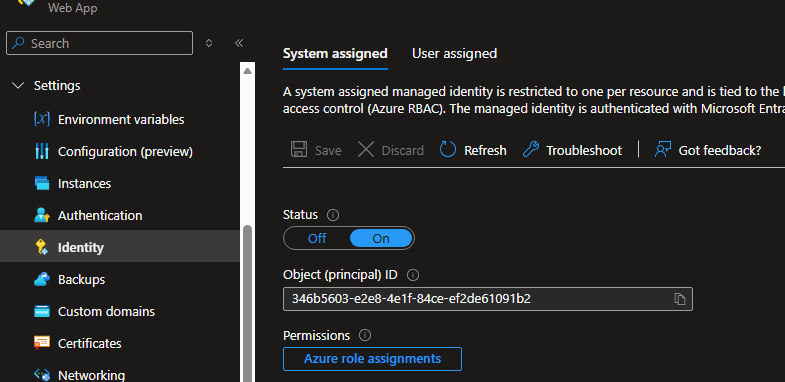Click the Certificates icon

coord(42,343)
